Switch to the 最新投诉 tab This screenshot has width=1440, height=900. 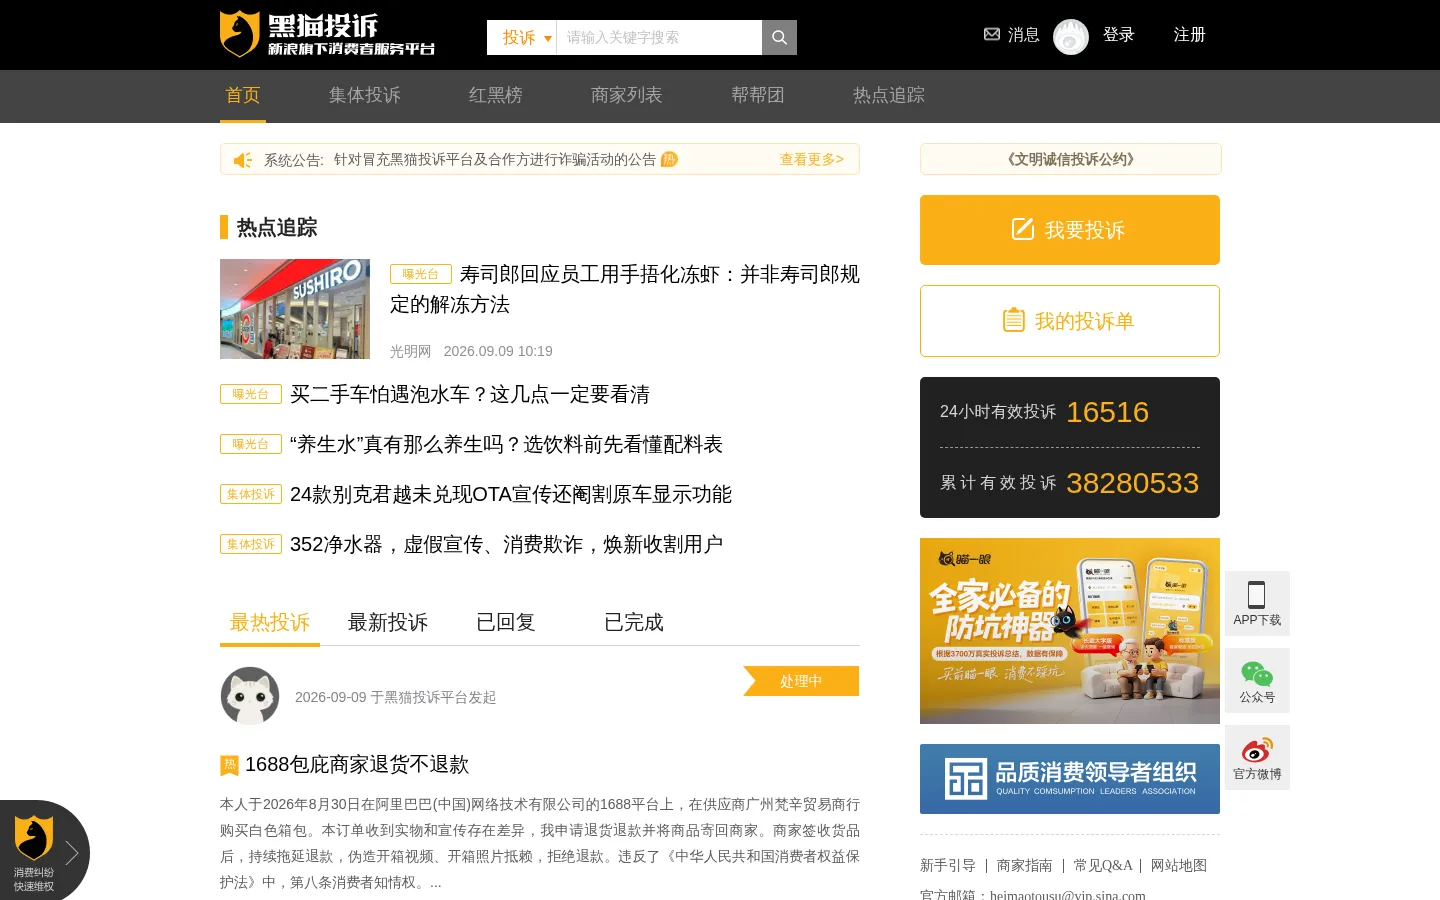click(x=388, y=622)
